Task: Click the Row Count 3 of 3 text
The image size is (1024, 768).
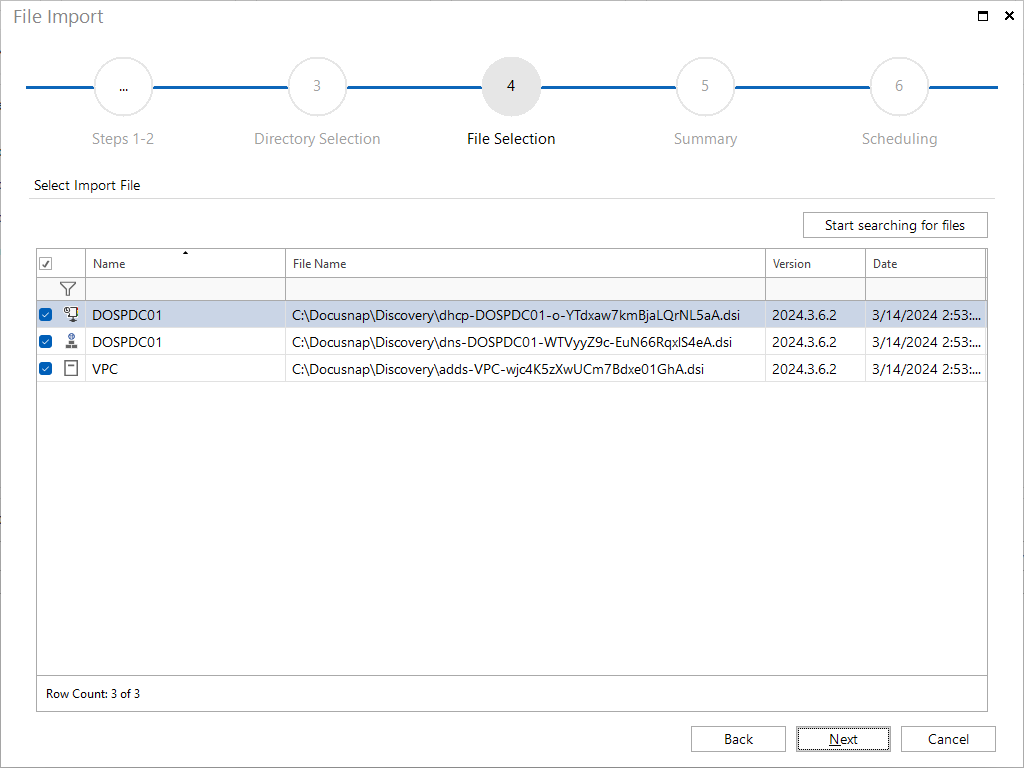Action: coord(93,694)
